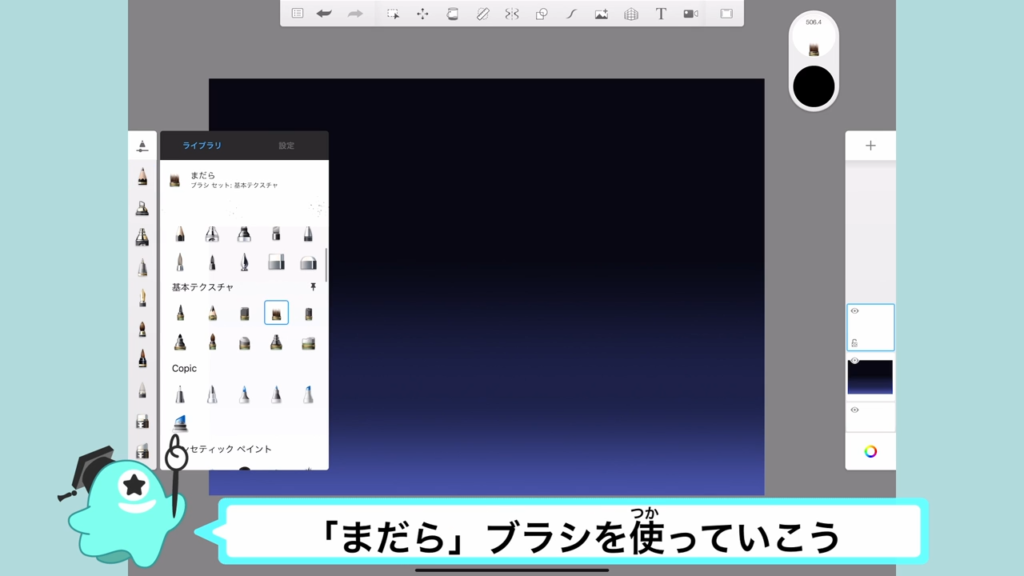
Task: Select the Perspective Guide grid tool
Action: (631, 14)
